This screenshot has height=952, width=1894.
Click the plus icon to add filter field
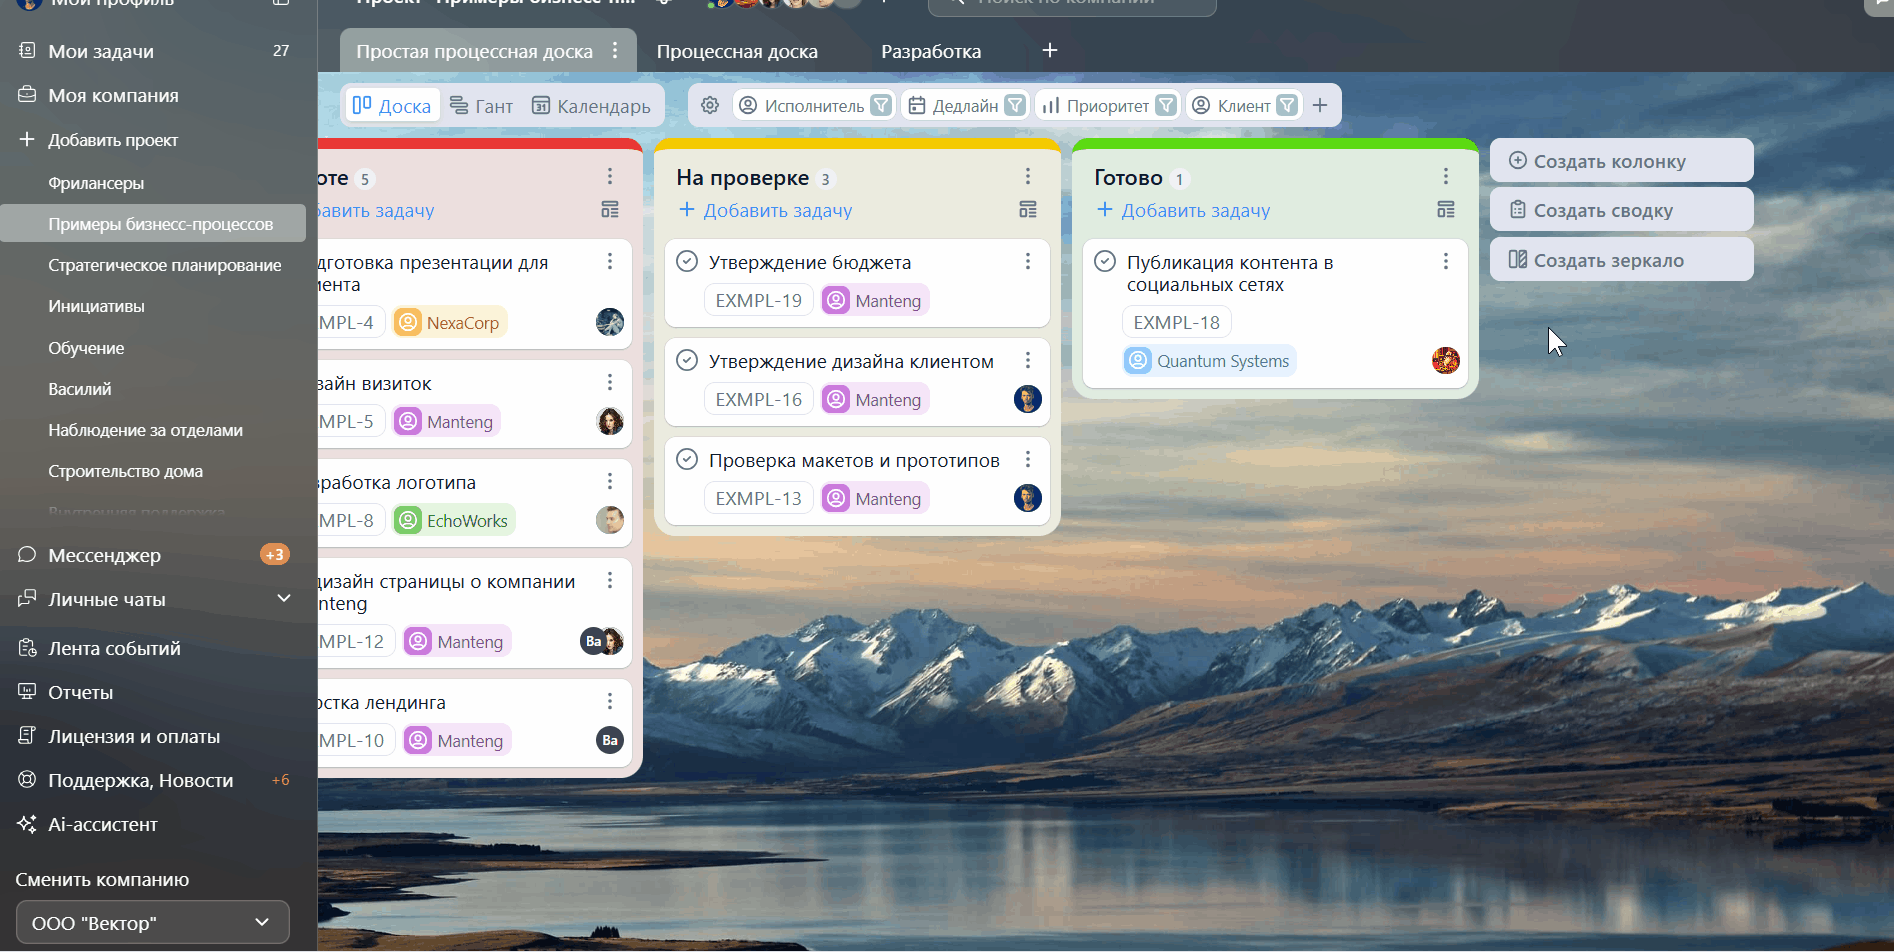[x=1320, y=106]
